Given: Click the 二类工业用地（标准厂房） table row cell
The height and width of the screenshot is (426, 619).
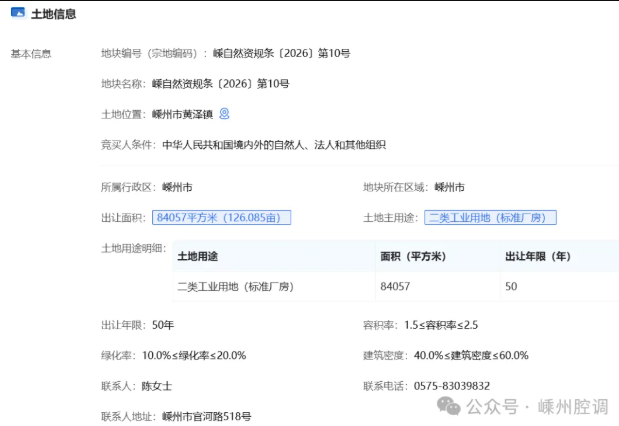Looking at the screenshot, I should pos(235,287).
